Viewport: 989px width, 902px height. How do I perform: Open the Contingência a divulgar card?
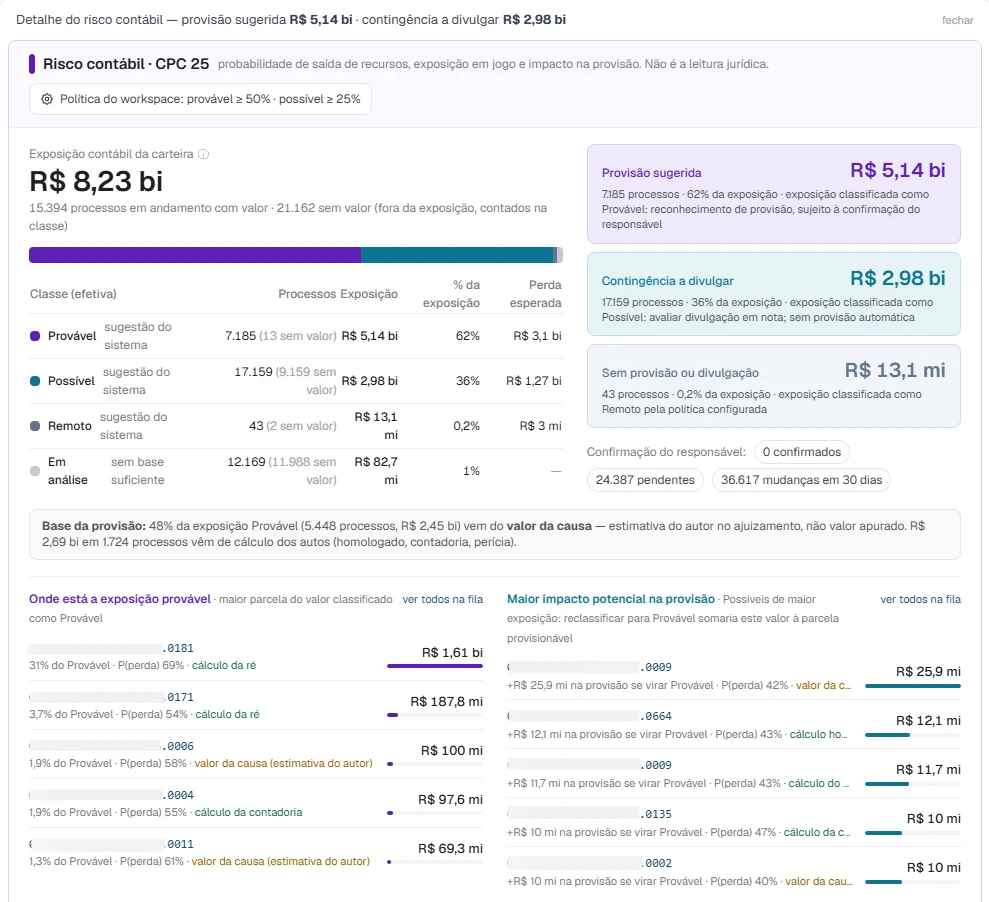tap(774, 294)
